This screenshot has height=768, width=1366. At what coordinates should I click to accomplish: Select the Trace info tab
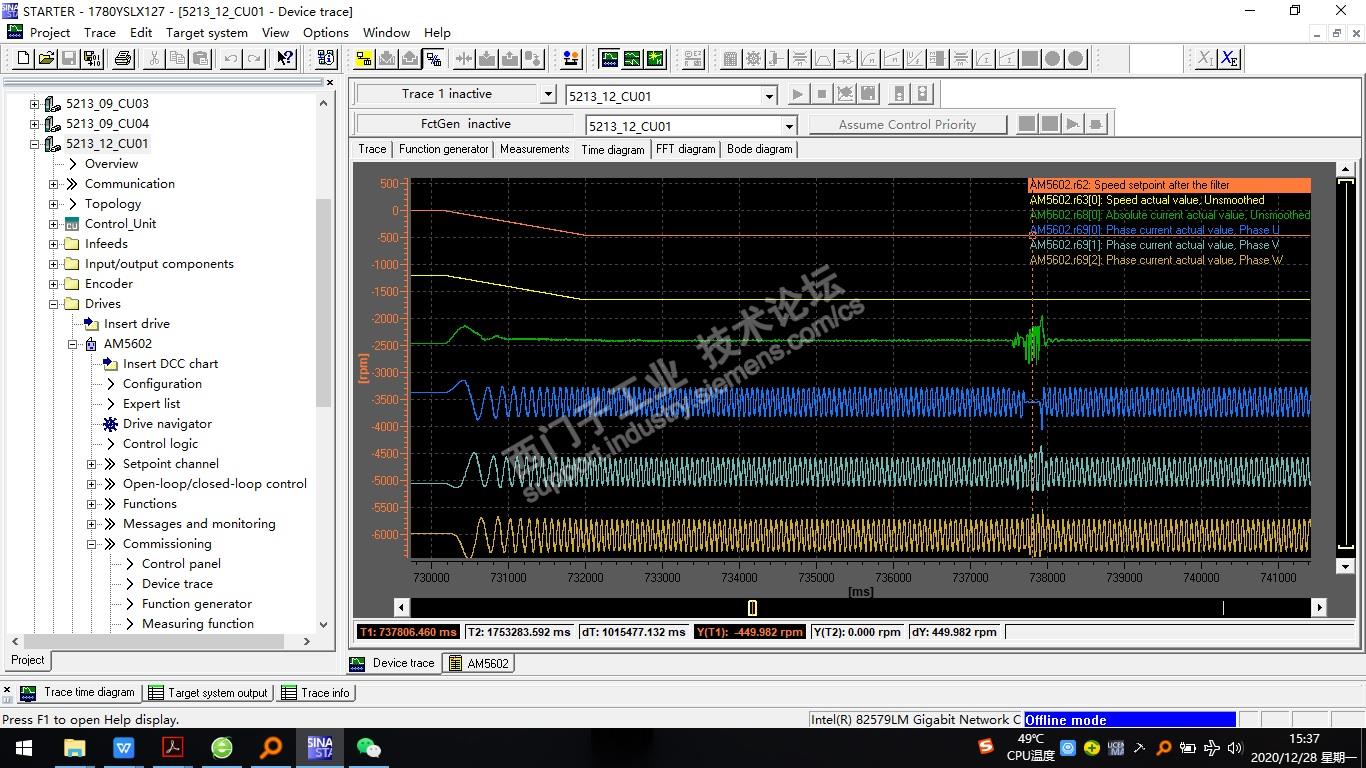pos(316,692)
